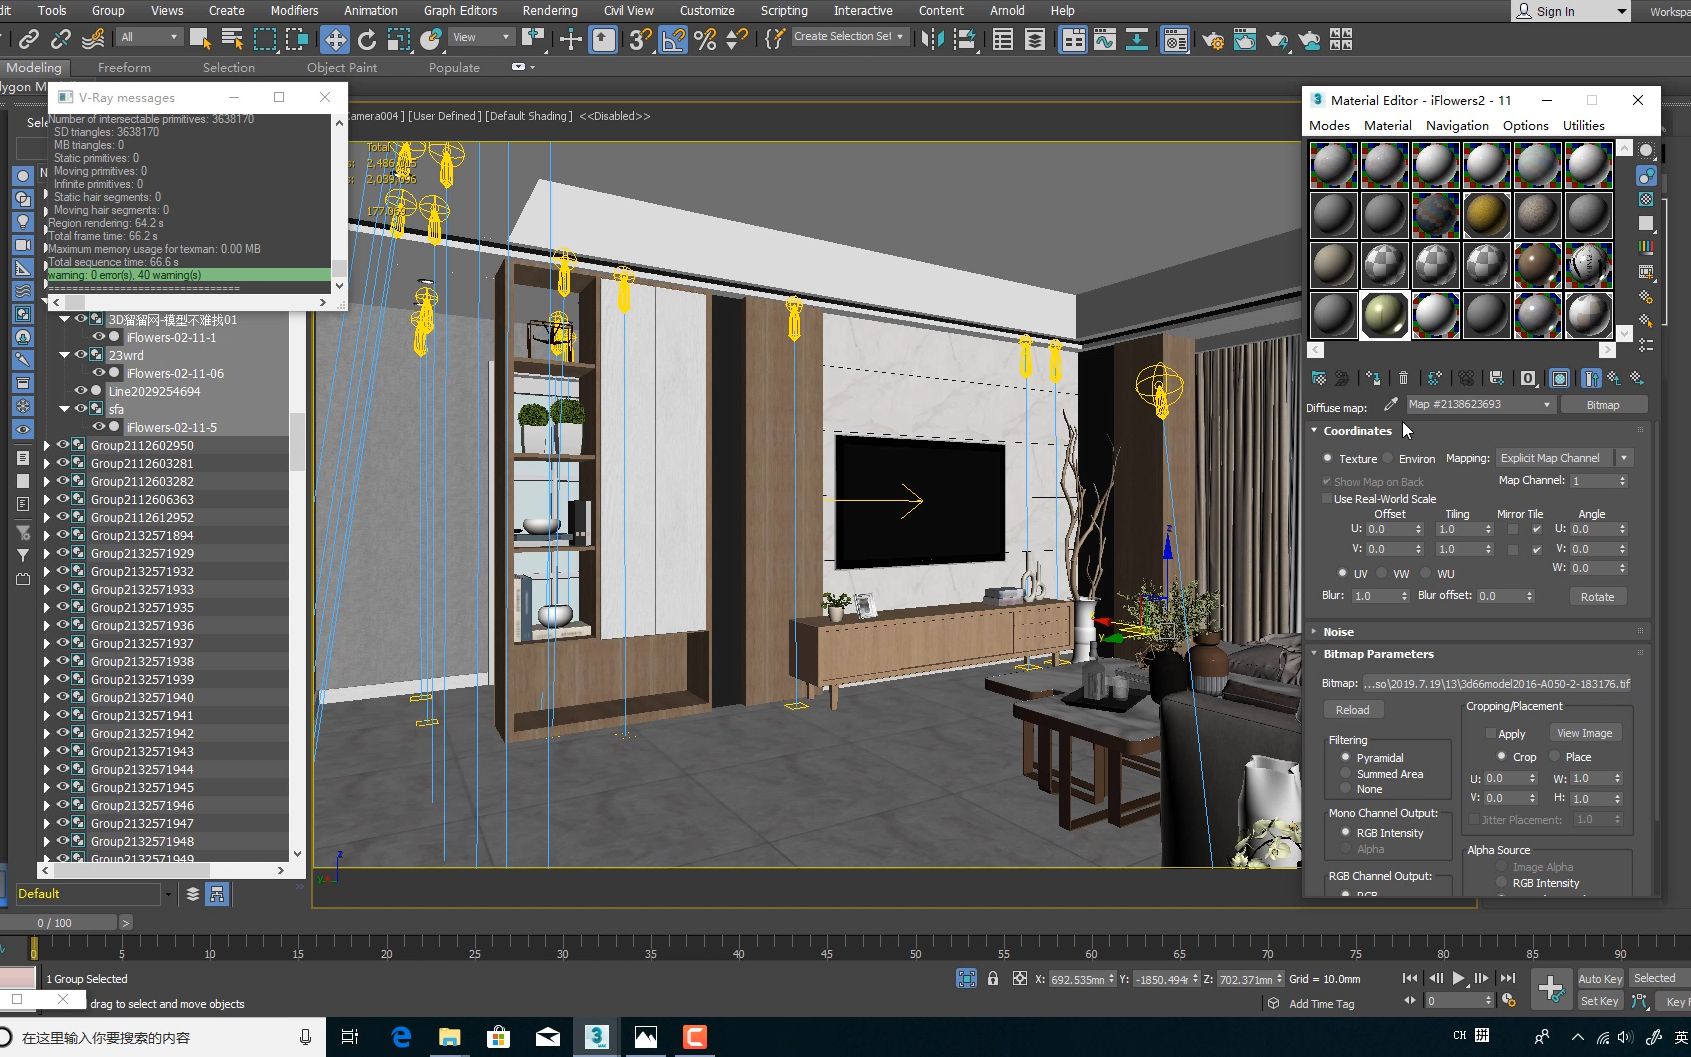Switch to the Object Paint tab
1691x1057 pixels.
[x=342, y=67]
